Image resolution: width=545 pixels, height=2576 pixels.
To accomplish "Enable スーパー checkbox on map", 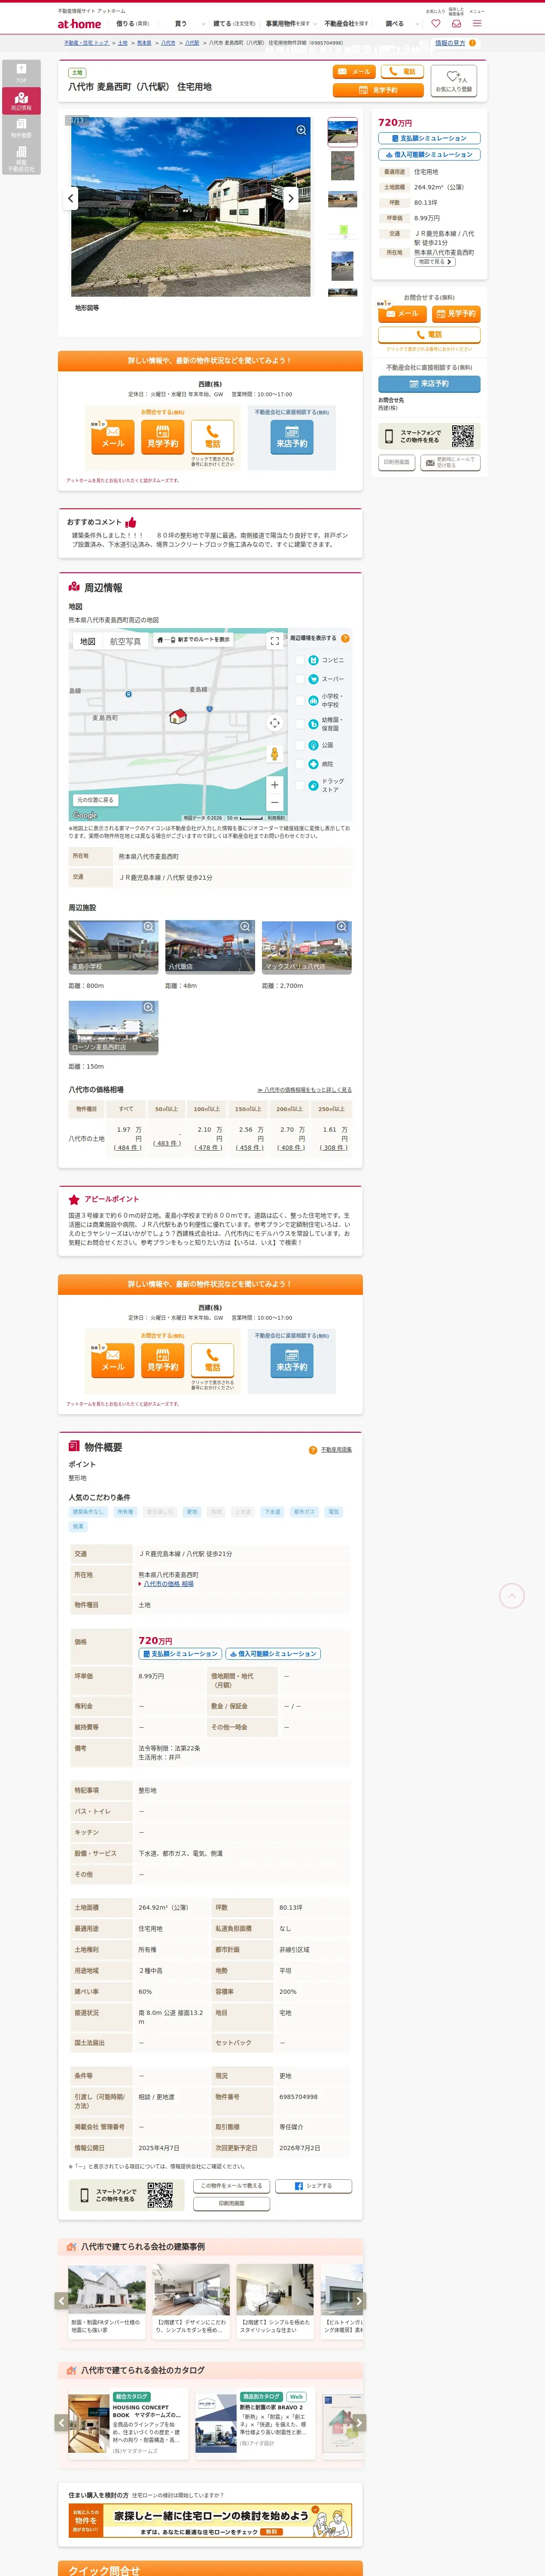I will [x=300, y=679].
